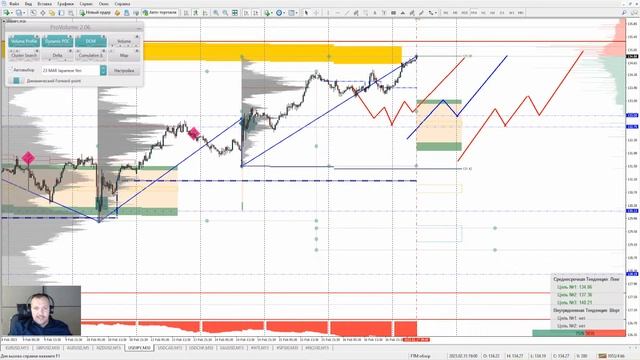
Task: Open the Japanese Yen contract dropdown arrow
Action: (x=103, y=70)
